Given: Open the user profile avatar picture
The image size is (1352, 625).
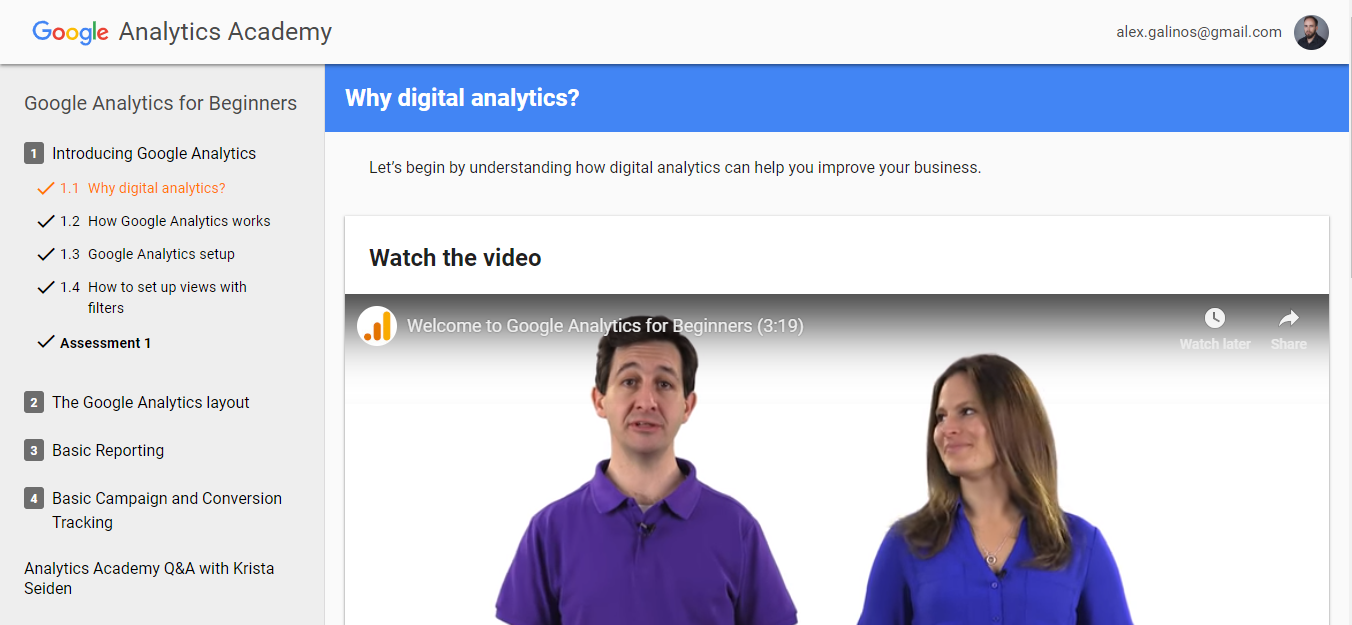Looking at the screenshot, I should click(x=1311, y=32).
